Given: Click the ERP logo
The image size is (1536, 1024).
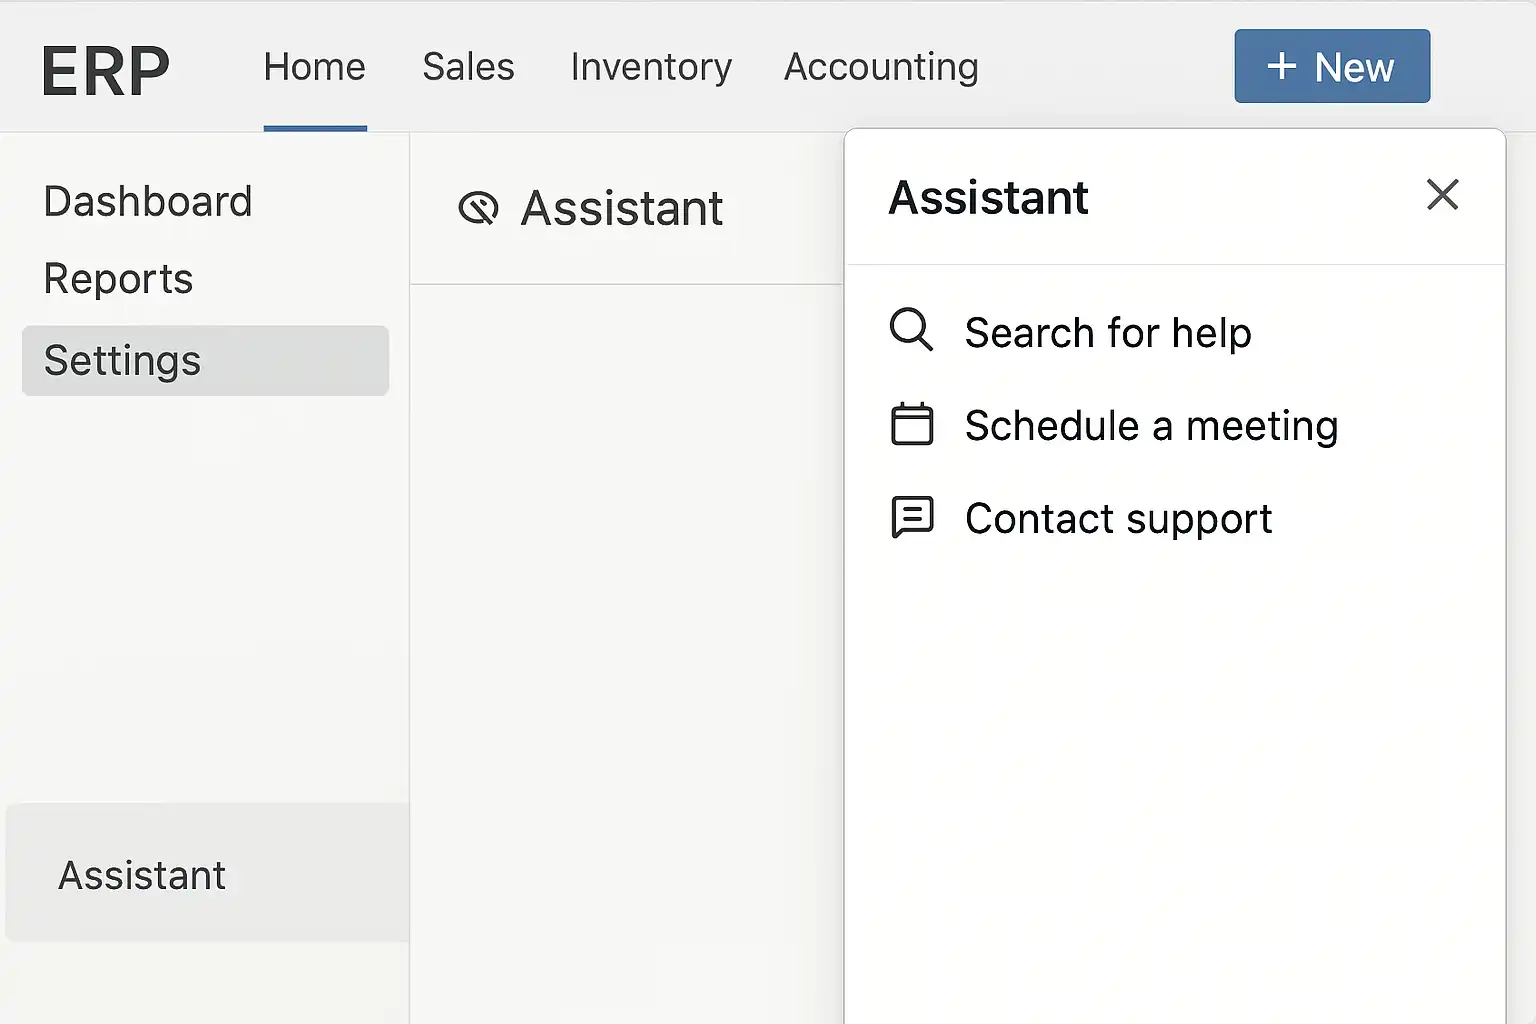Looking at the screenshot, I should coord(106,70).
